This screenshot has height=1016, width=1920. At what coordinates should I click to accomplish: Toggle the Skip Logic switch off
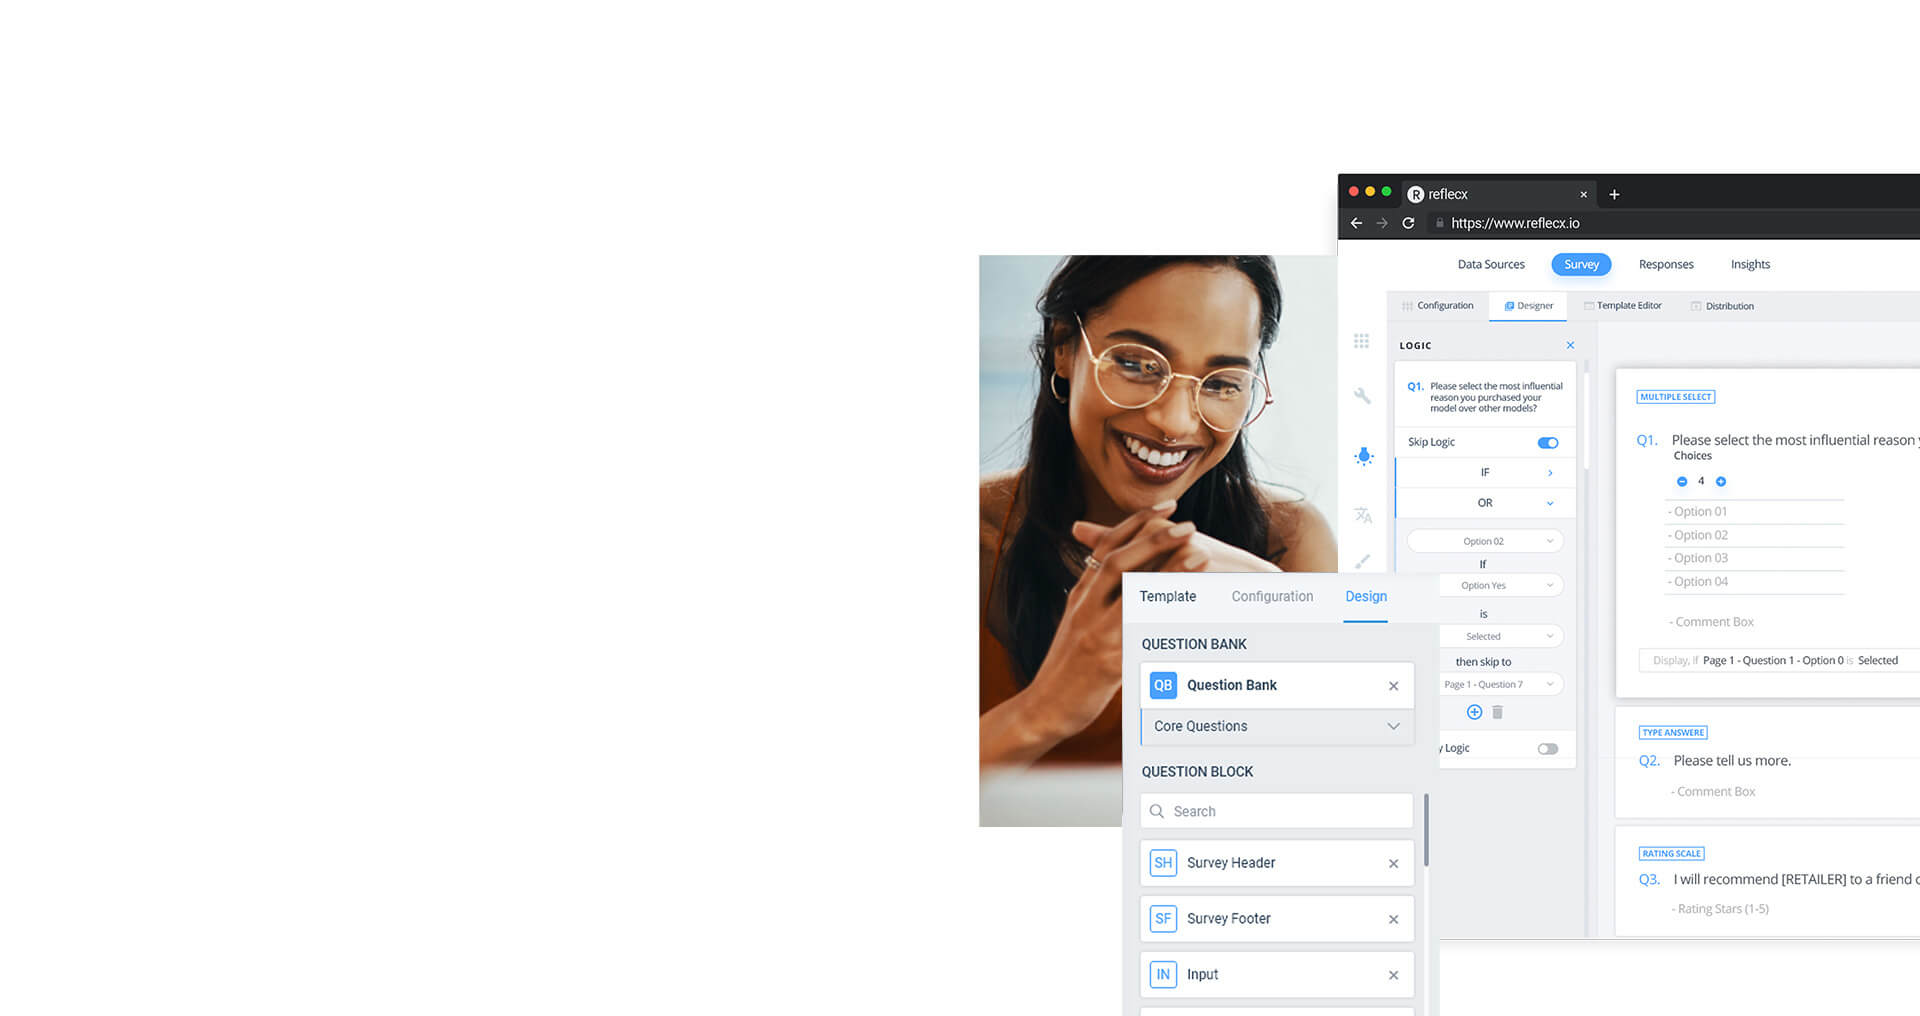[1548, 442]
